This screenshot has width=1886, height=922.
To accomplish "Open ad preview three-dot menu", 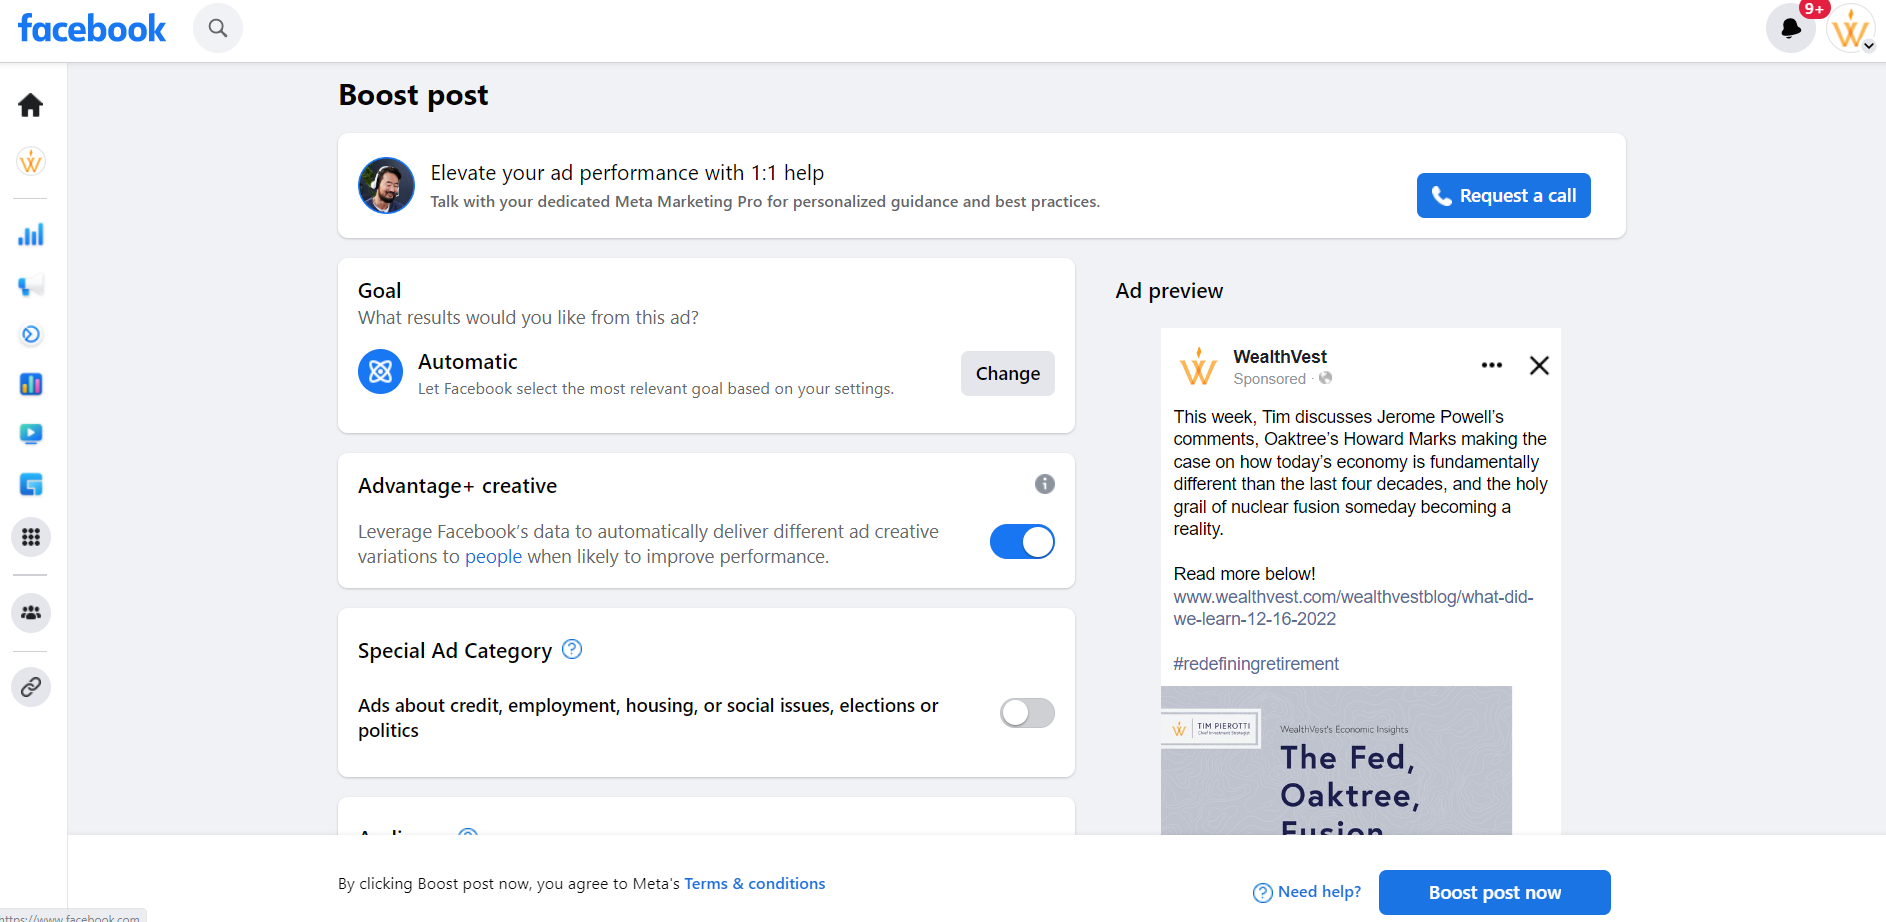I will coord(1491,365).
